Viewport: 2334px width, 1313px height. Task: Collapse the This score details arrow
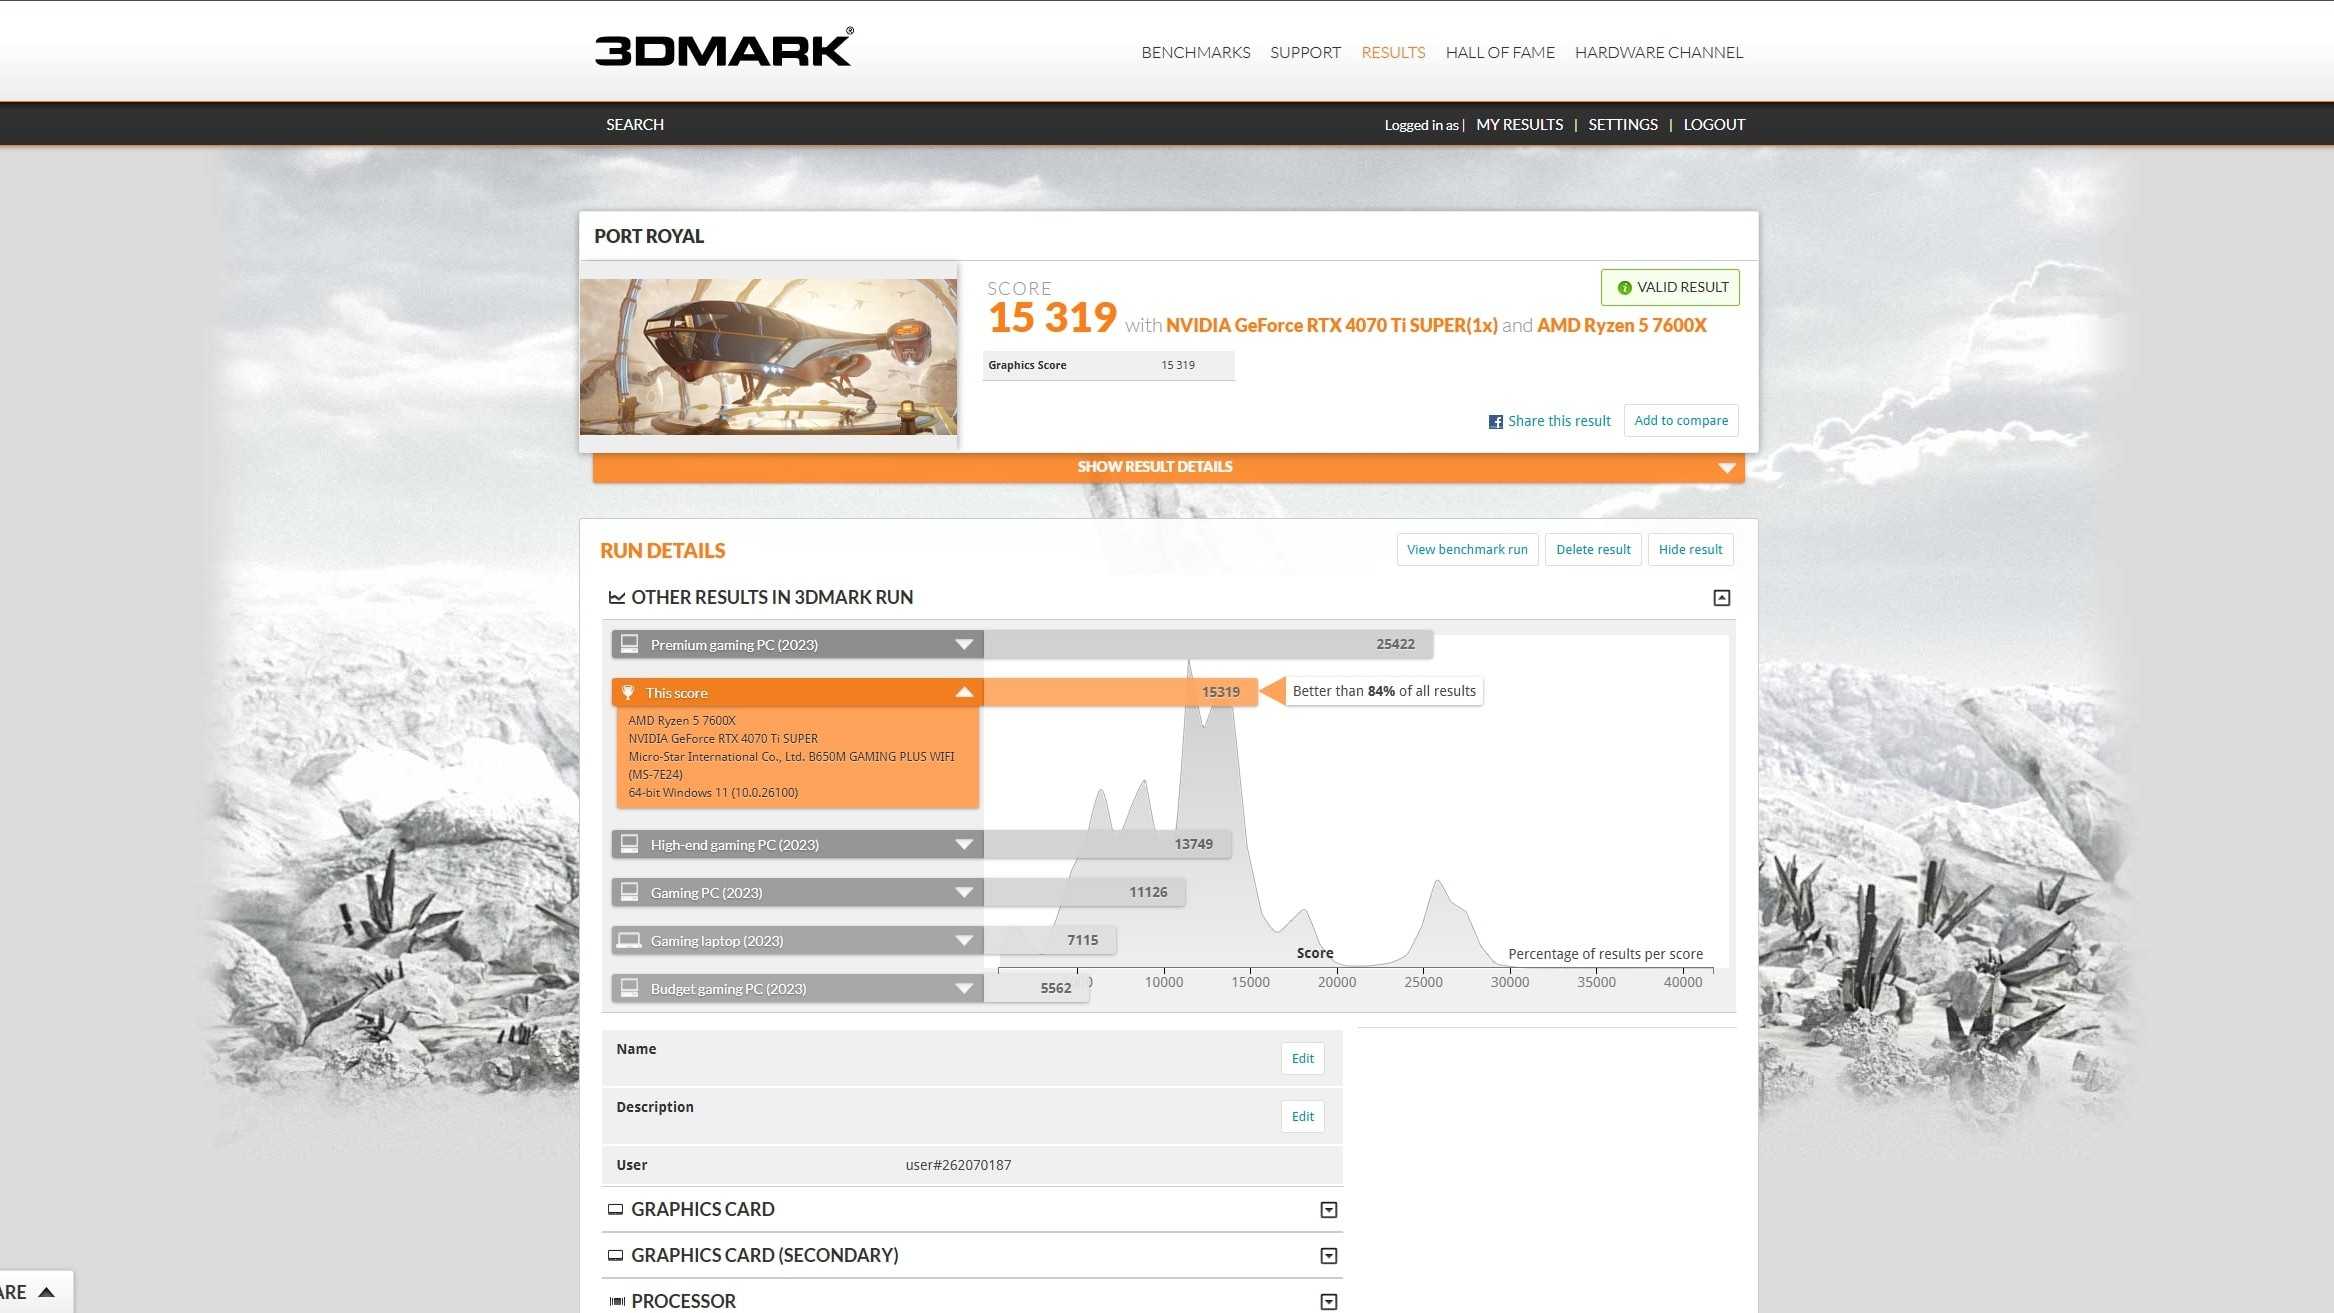pos(964,692)
